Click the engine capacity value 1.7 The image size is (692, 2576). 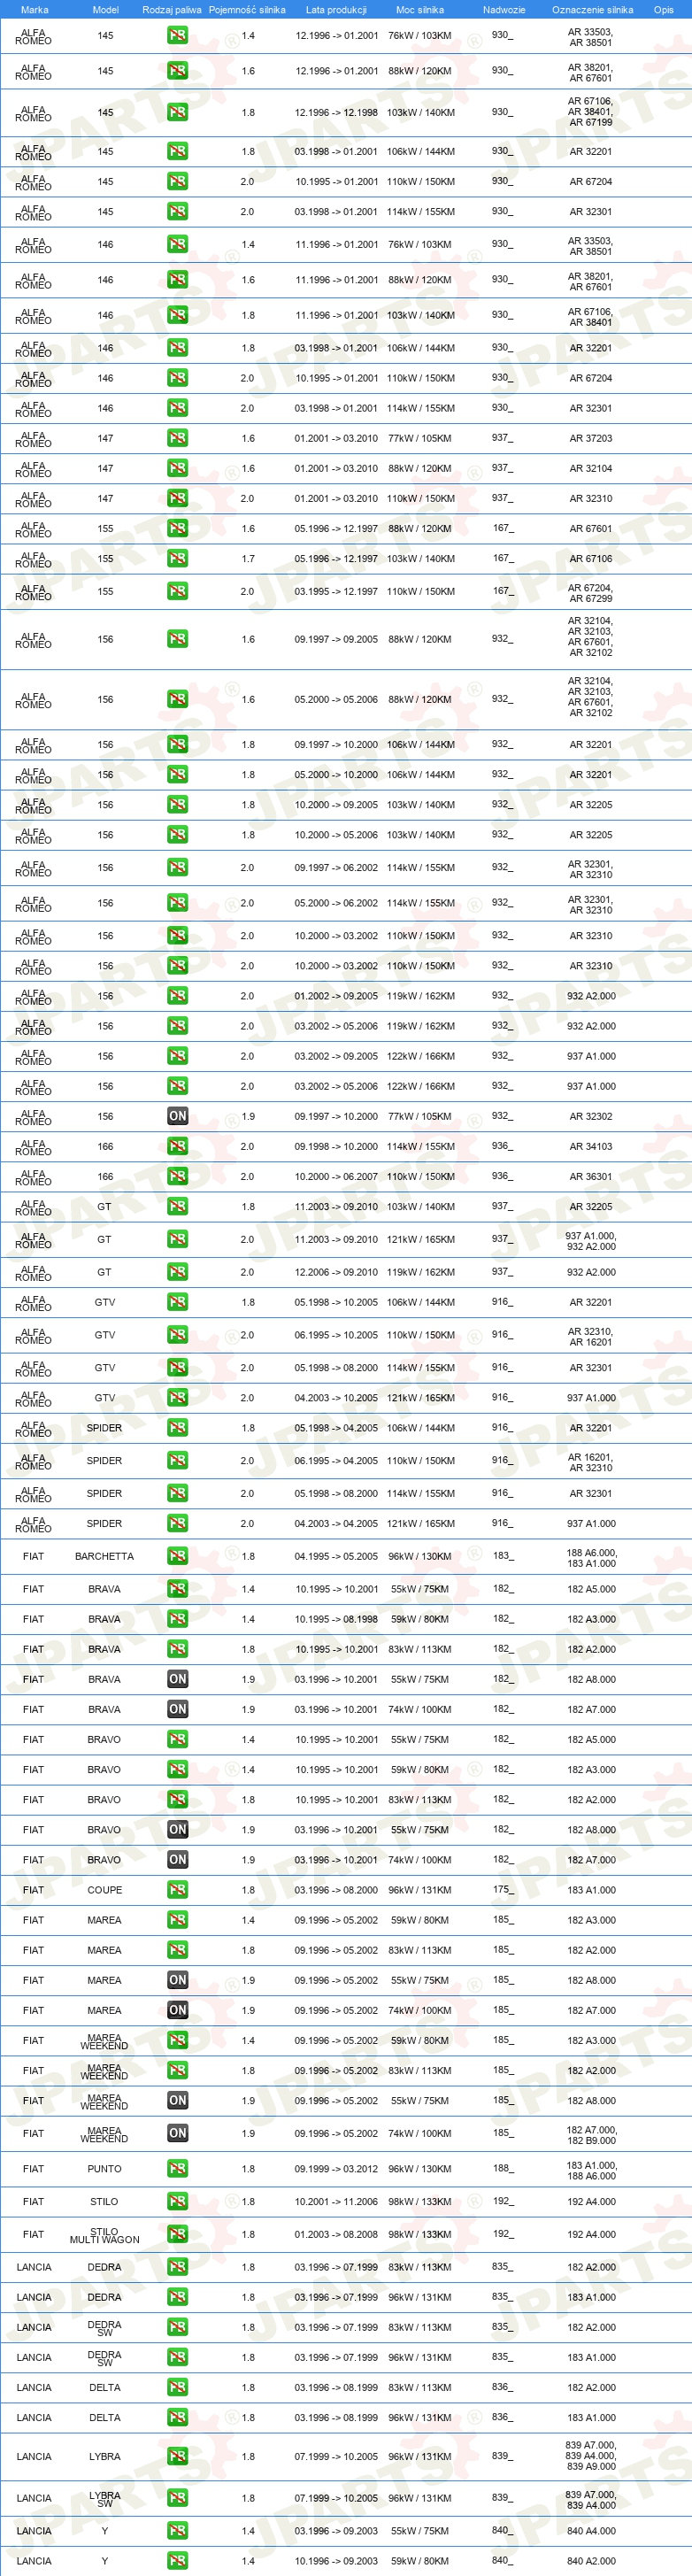(x=248, y=559)
